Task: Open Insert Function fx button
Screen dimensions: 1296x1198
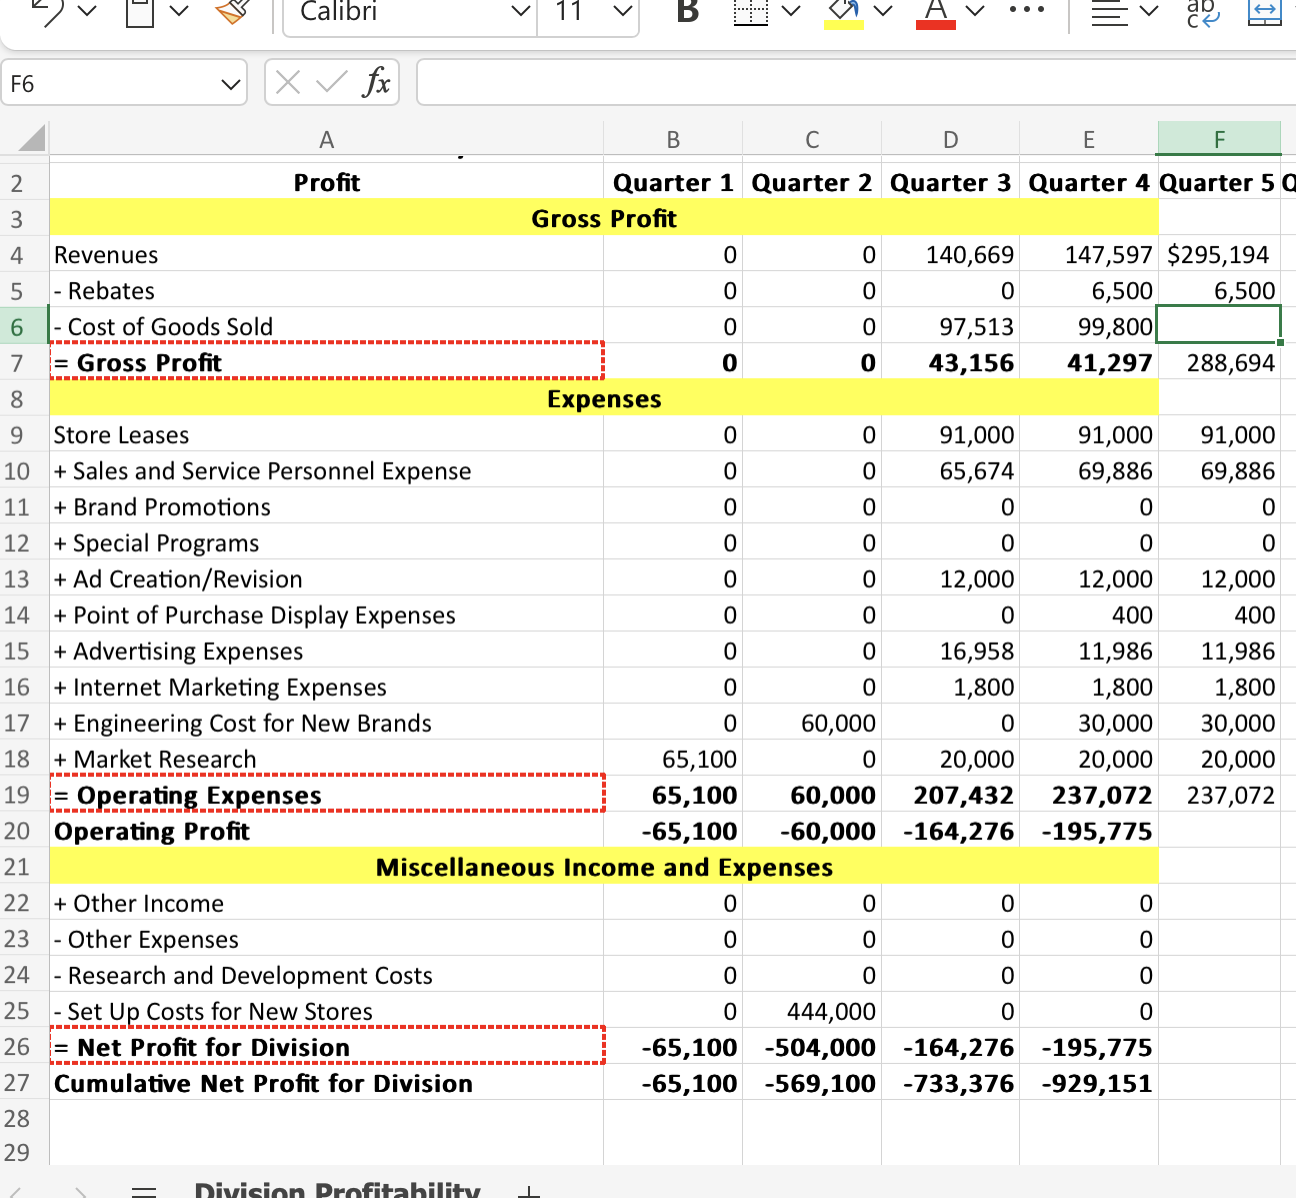Action: point(377,82)
